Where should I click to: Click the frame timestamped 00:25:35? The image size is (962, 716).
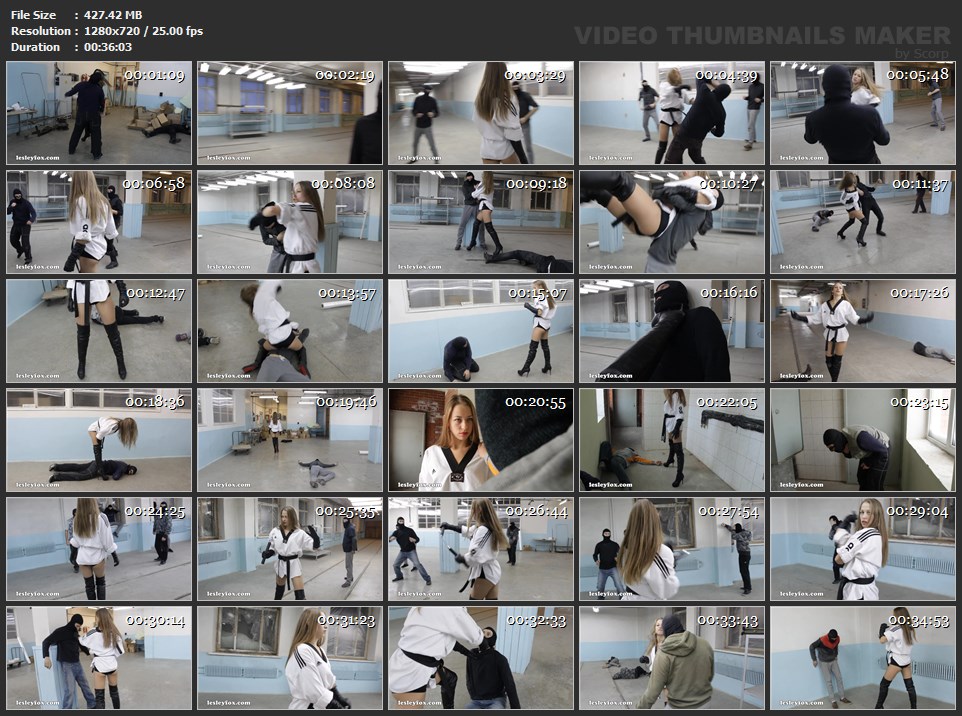[290, 549]
